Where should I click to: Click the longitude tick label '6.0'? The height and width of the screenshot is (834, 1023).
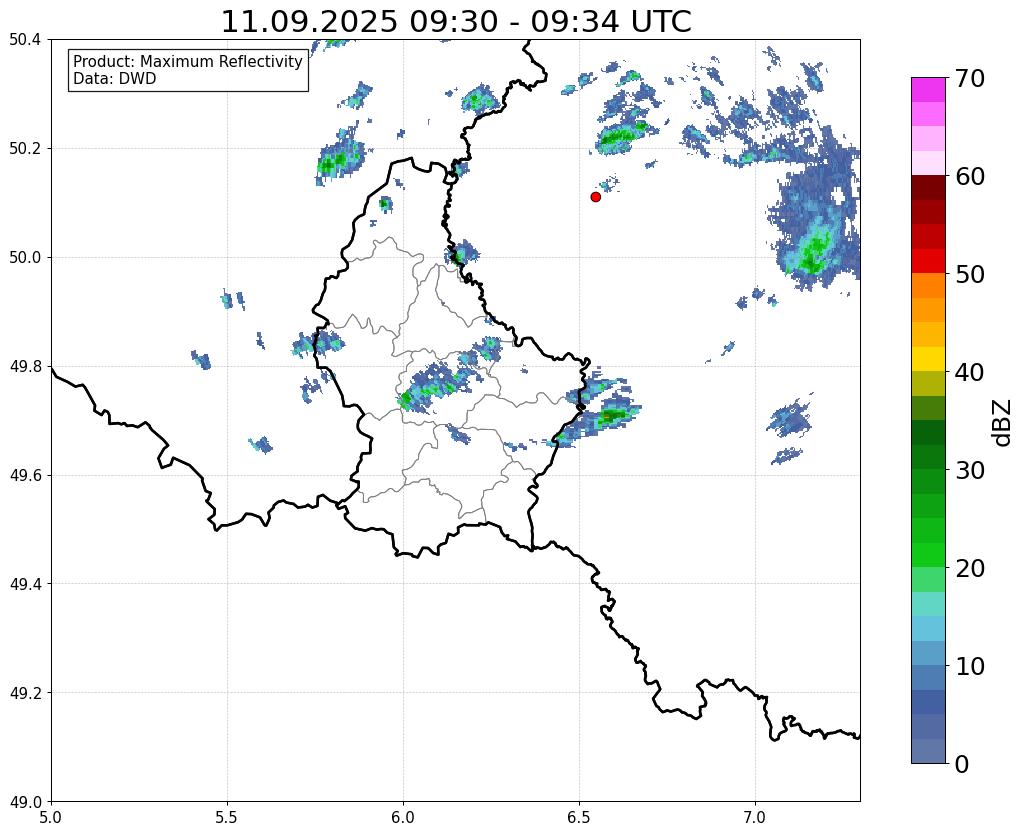coord(403,817)
